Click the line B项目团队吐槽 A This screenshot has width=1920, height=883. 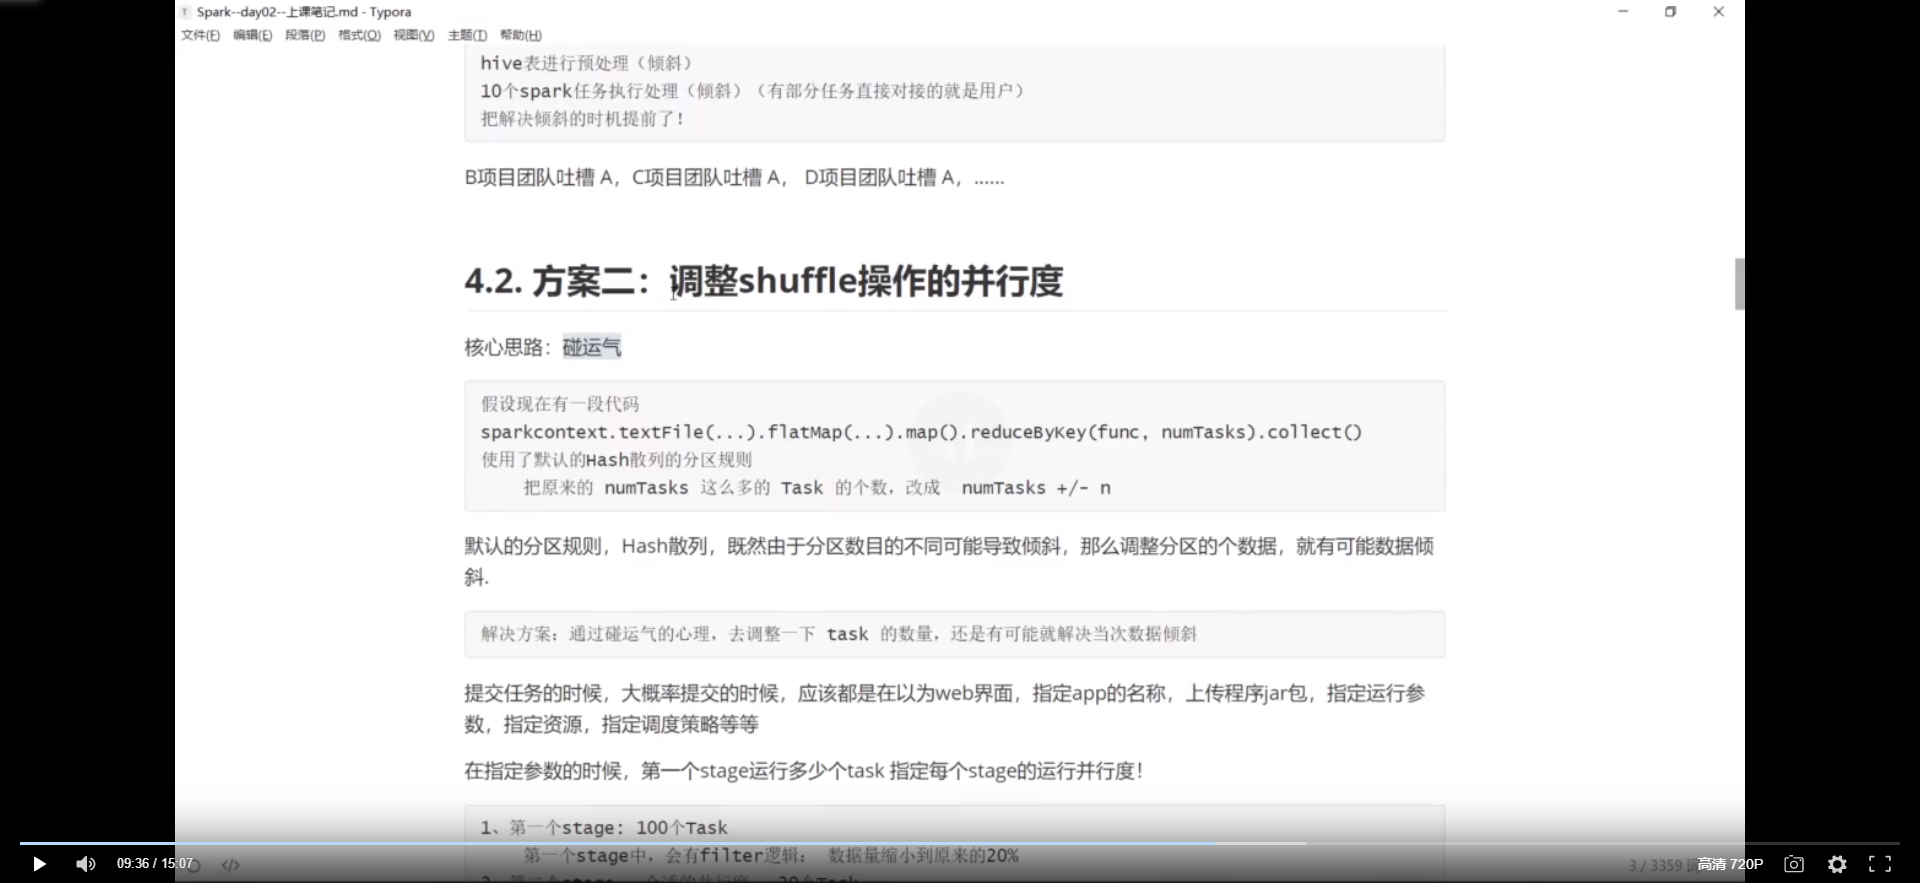(x=734, y=178)
